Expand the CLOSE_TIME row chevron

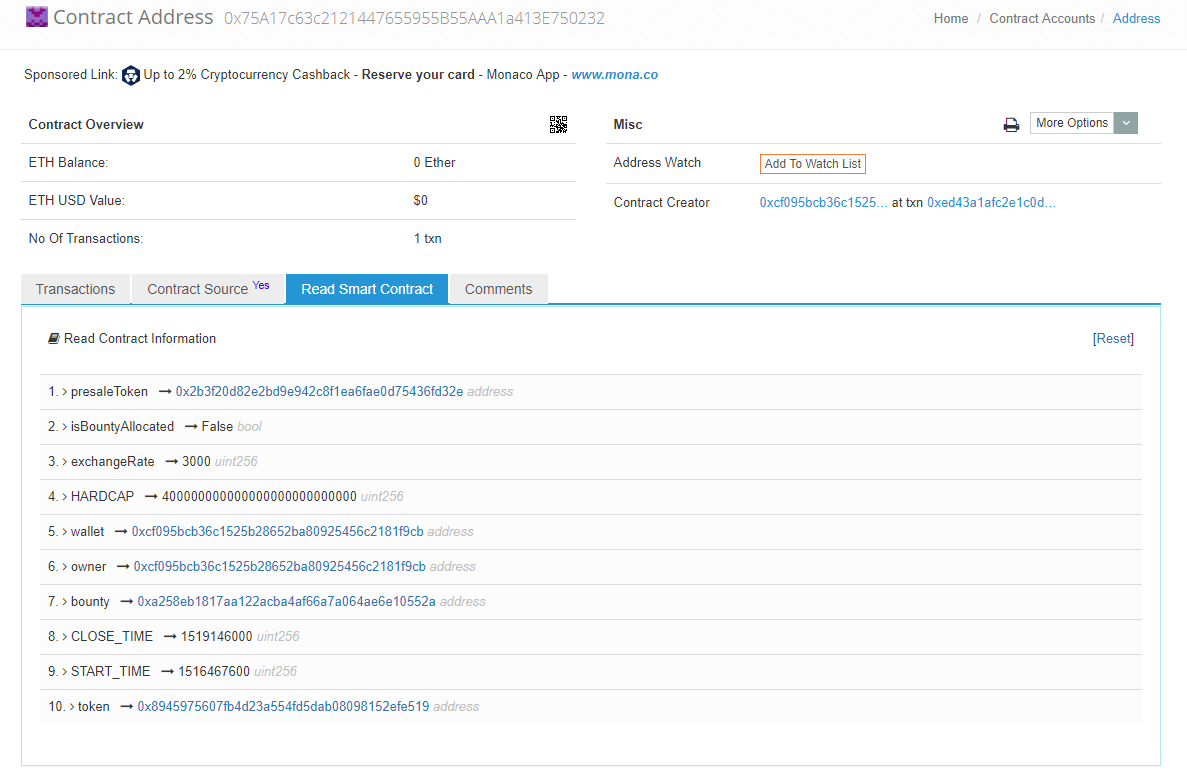64,636
